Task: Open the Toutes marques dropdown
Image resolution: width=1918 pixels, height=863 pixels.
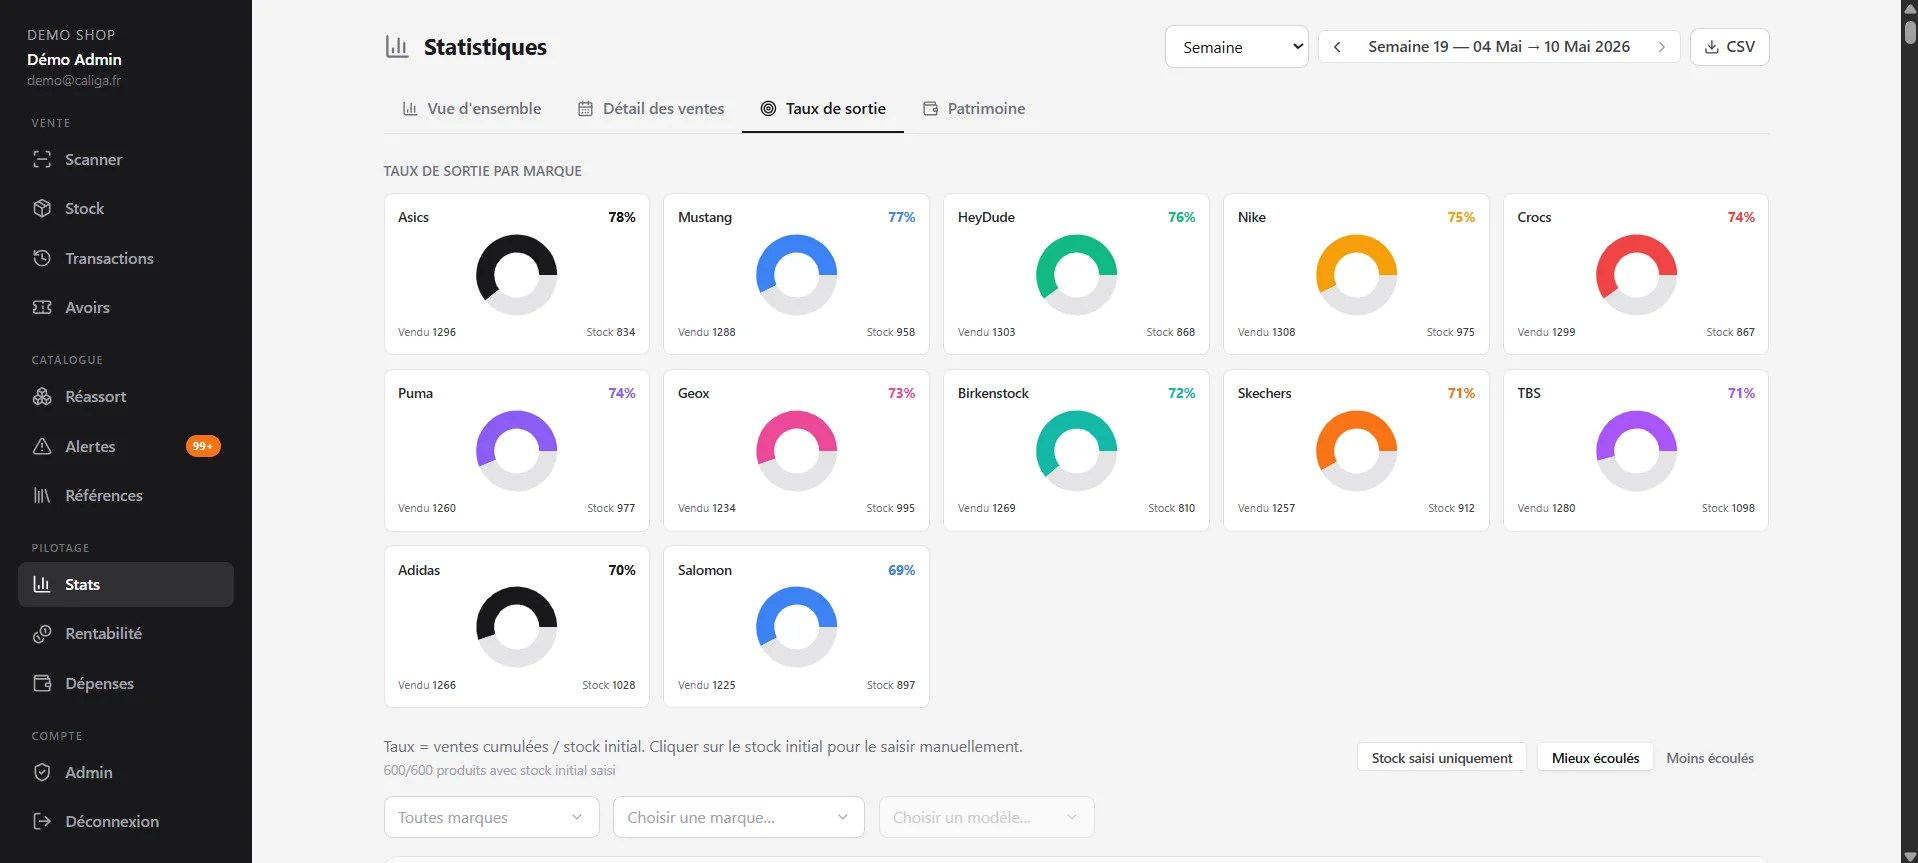Action: (x=492, y=817)
